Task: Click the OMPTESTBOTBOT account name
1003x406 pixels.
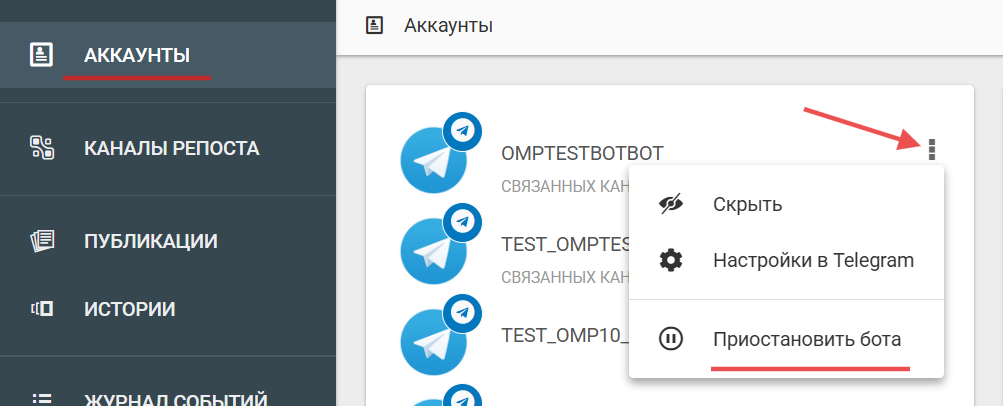Action: 582,153
